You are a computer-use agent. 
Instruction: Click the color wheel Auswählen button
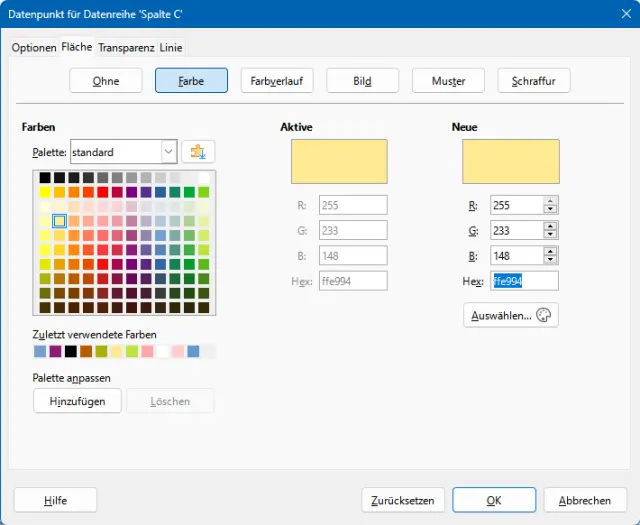coord(510,315)
